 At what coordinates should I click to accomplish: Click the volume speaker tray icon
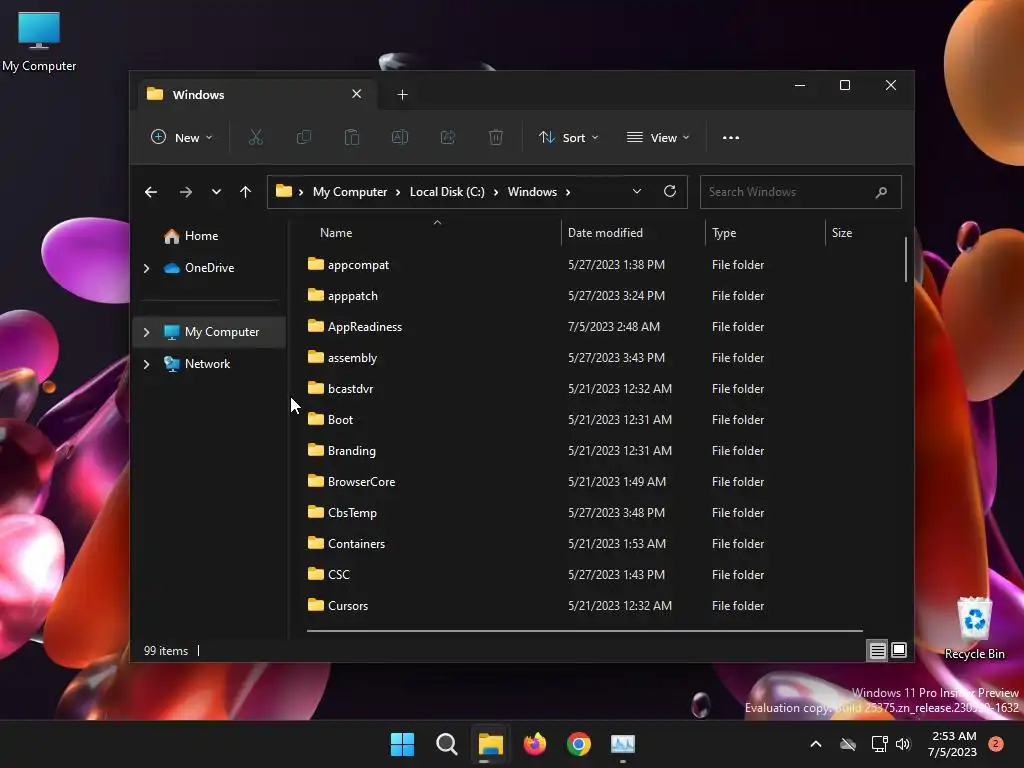[903, 744]
